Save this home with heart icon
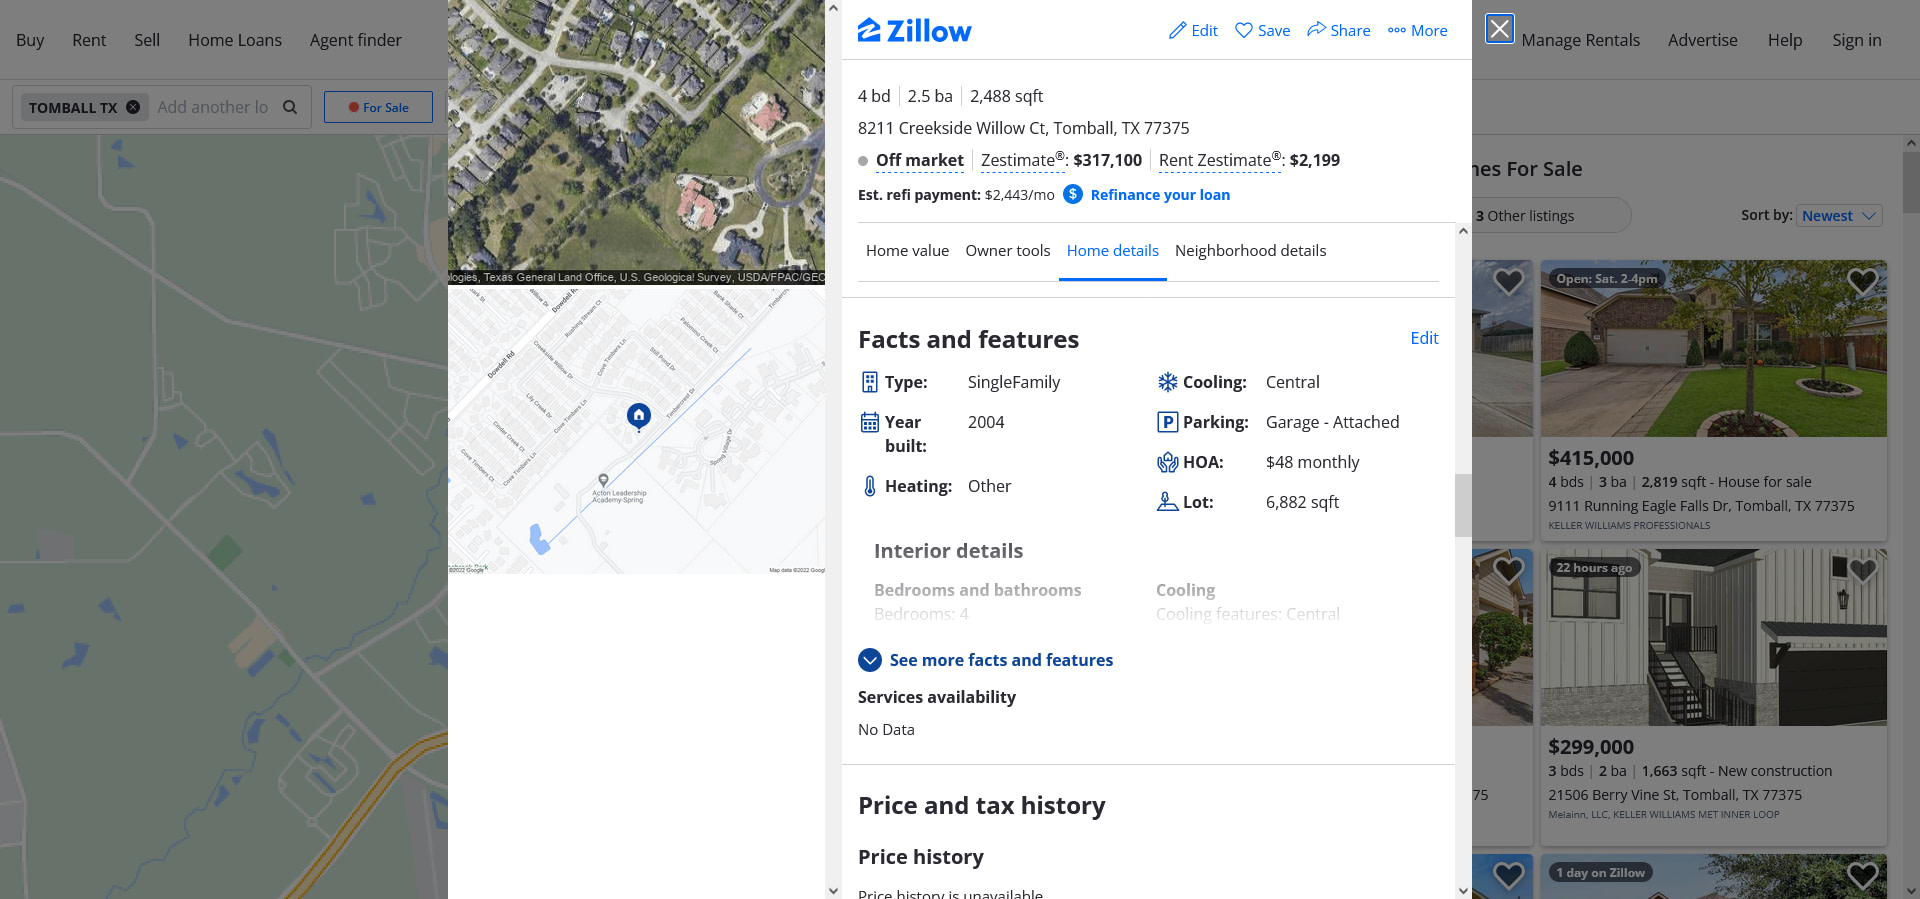Image resolution: width=1920 pixels, height=899 pixels. pos(1244,31)
